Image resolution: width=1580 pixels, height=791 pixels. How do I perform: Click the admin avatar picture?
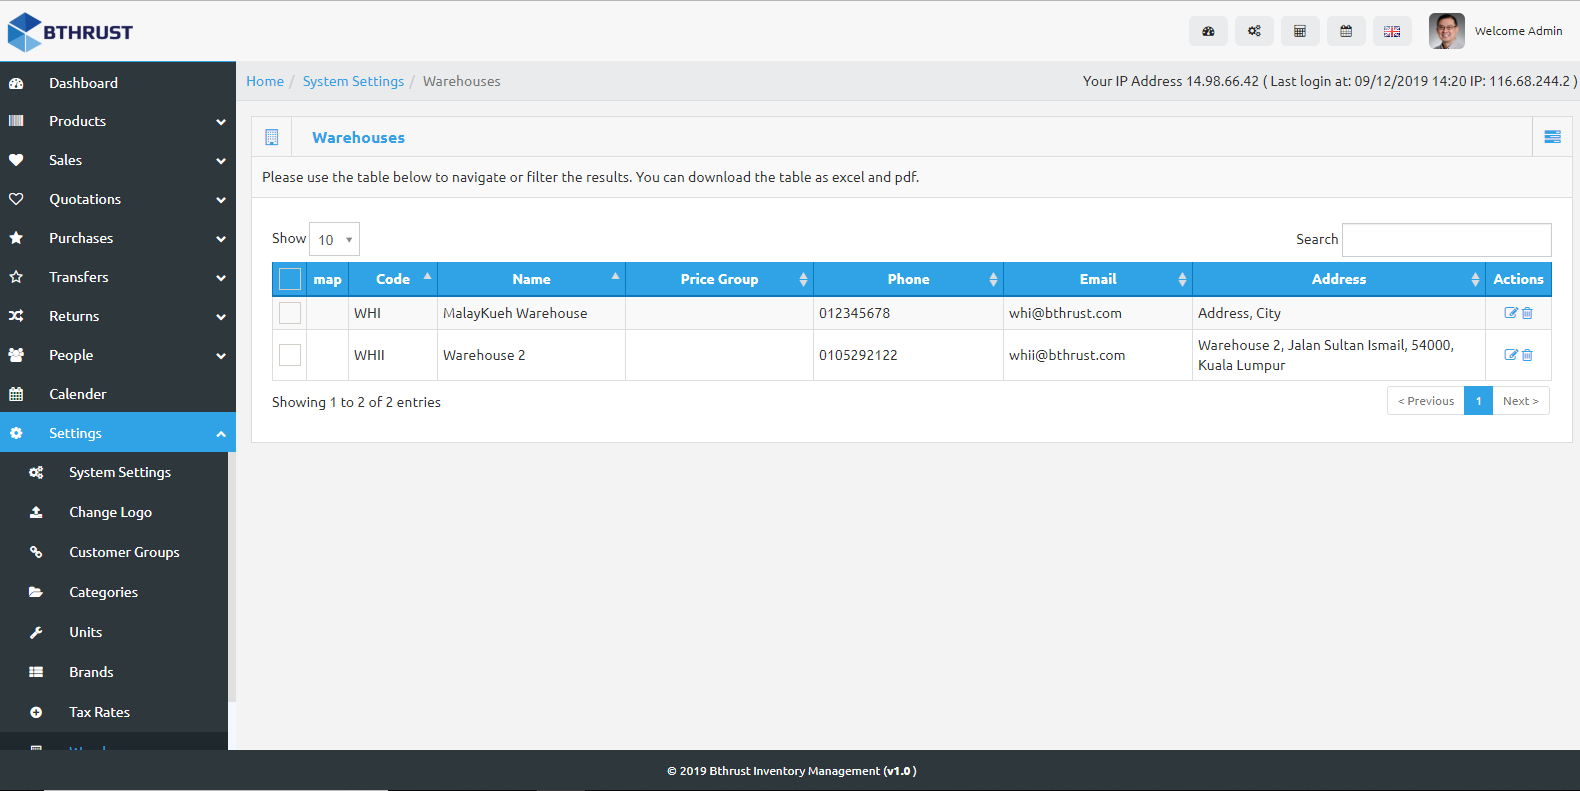(x=1447, y=31)
